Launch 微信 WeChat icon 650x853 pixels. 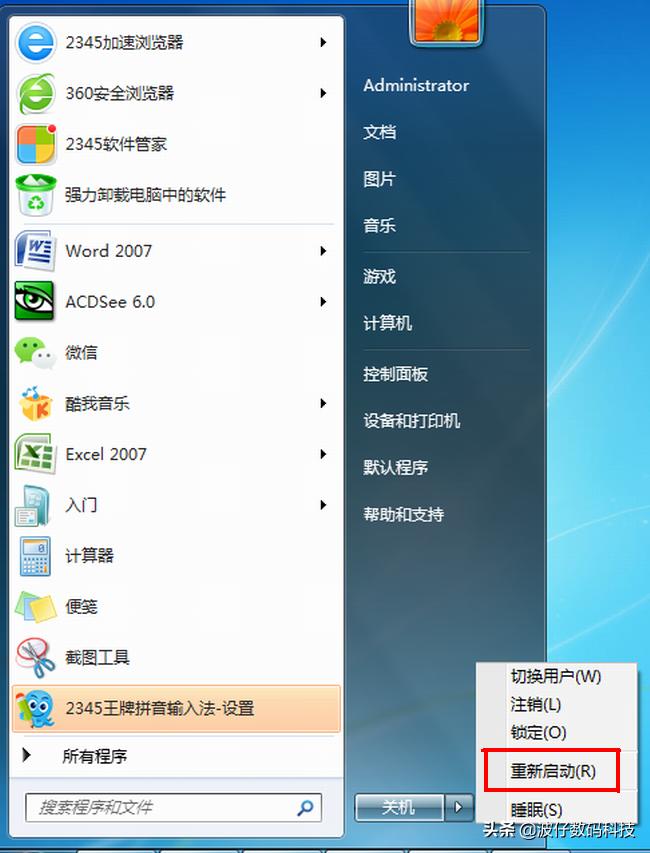[x=35, y=353]
